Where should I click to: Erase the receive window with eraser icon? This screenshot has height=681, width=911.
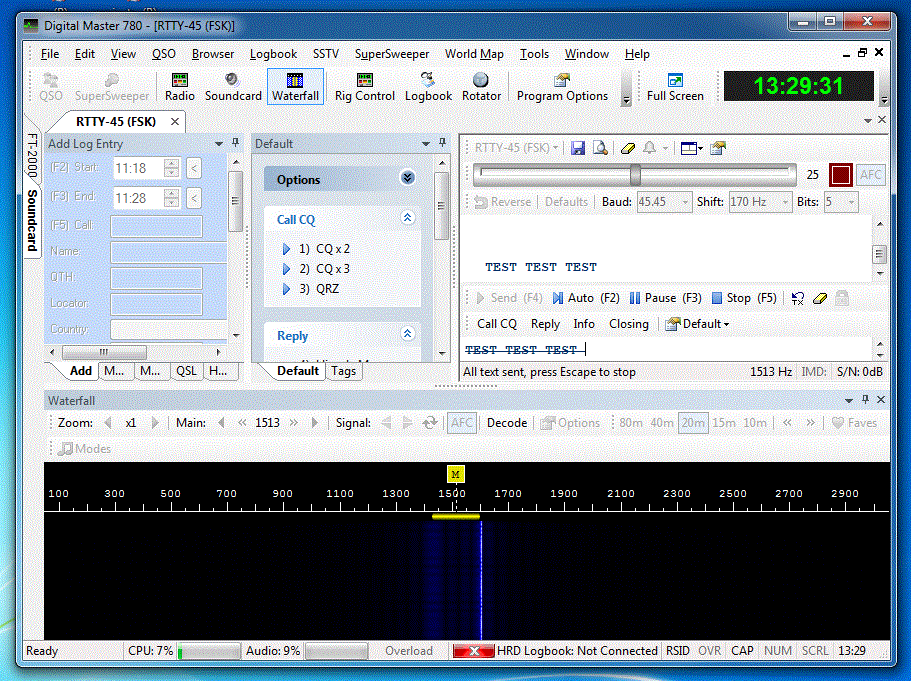(627, 148)
